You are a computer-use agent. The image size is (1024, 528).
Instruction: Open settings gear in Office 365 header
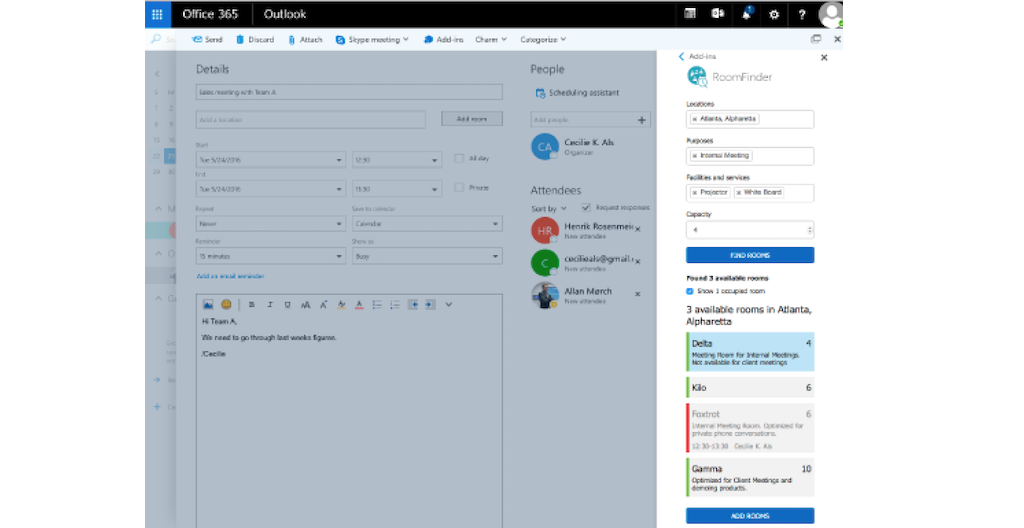[774, 14]
